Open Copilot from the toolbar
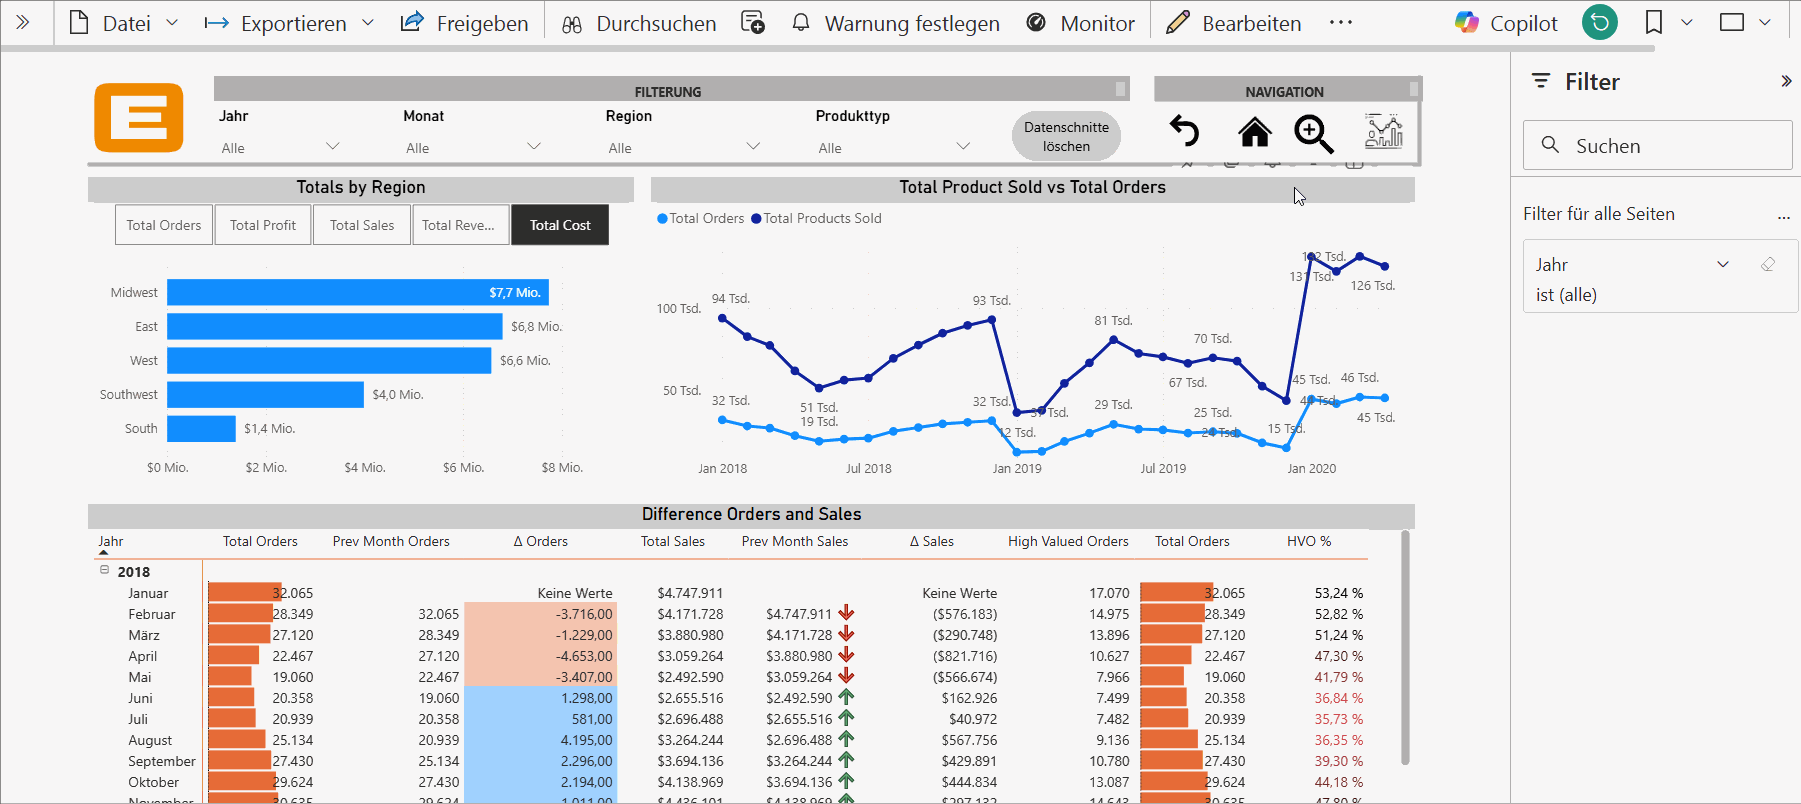The width and height of the screenshot is (1801, 804). click(1506, 23)
